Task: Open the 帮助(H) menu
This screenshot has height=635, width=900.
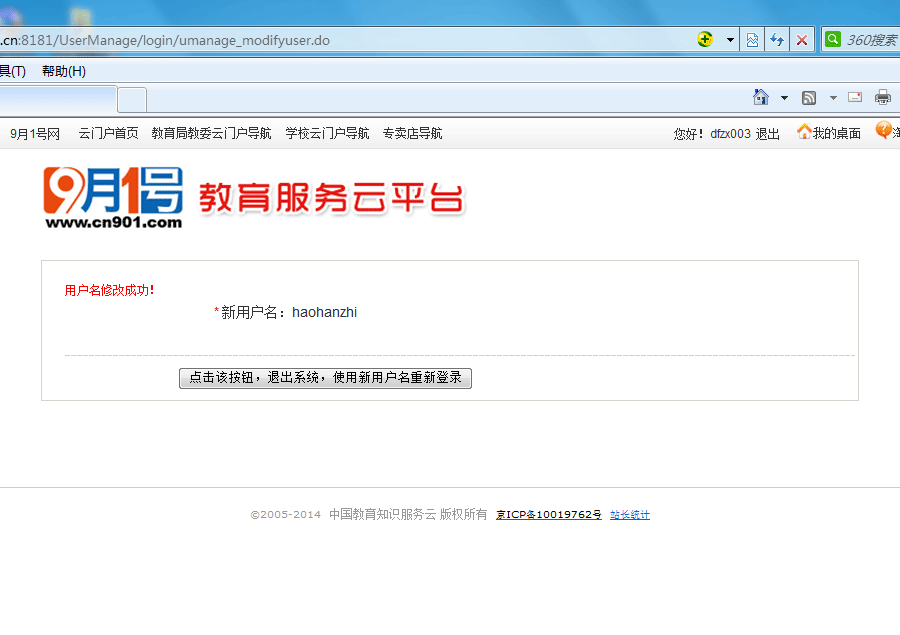Action: 64,71
